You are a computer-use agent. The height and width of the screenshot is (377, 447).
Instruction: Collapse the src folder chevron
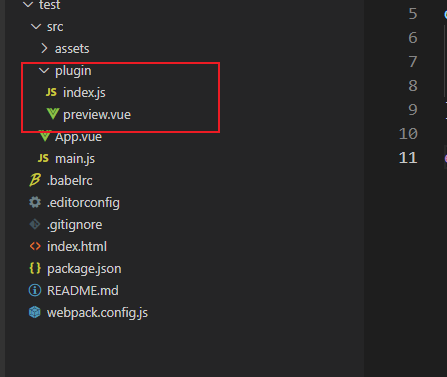pos(36,27)
